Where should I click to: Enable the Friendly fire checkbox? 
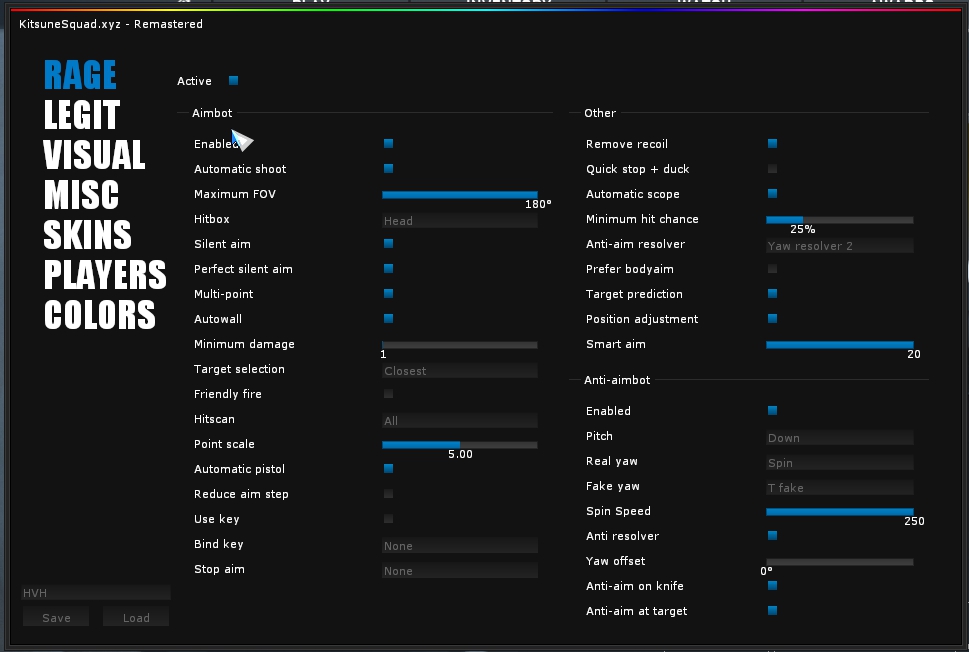click(x=388, y=394)
